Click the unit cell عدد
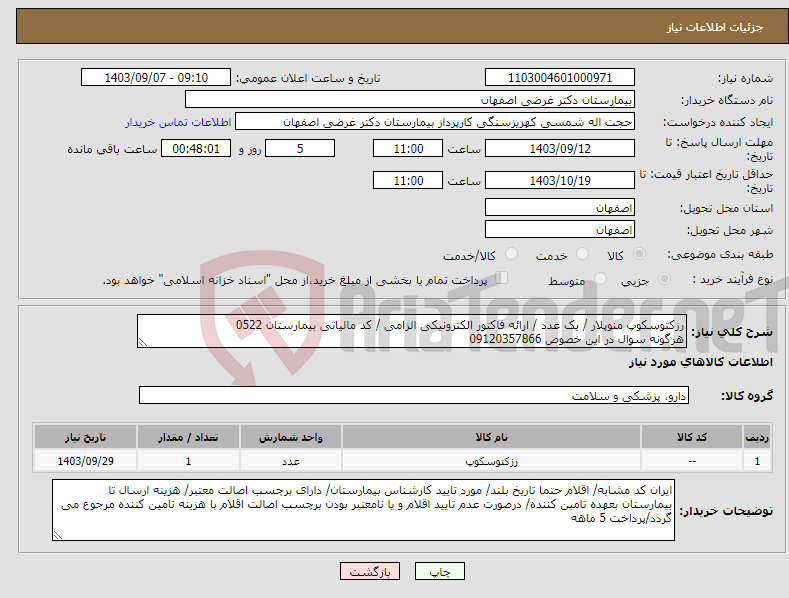Screen dimensions: 789x598 point(291,461)
